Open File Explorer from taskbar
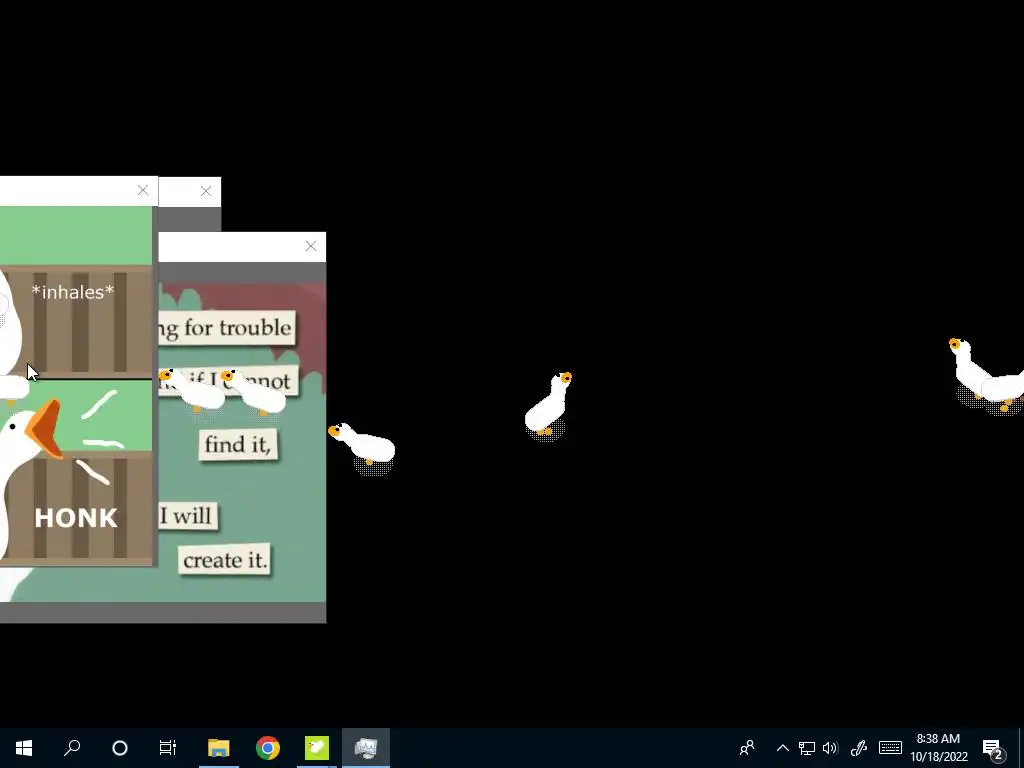1024x768 pixels. [x=219, y=748]
